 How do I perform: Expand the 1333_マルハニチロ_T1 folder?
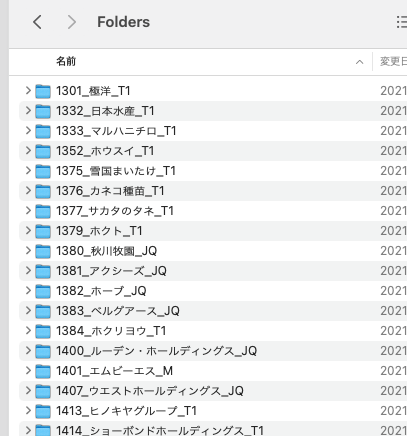(x=28, y=130)
